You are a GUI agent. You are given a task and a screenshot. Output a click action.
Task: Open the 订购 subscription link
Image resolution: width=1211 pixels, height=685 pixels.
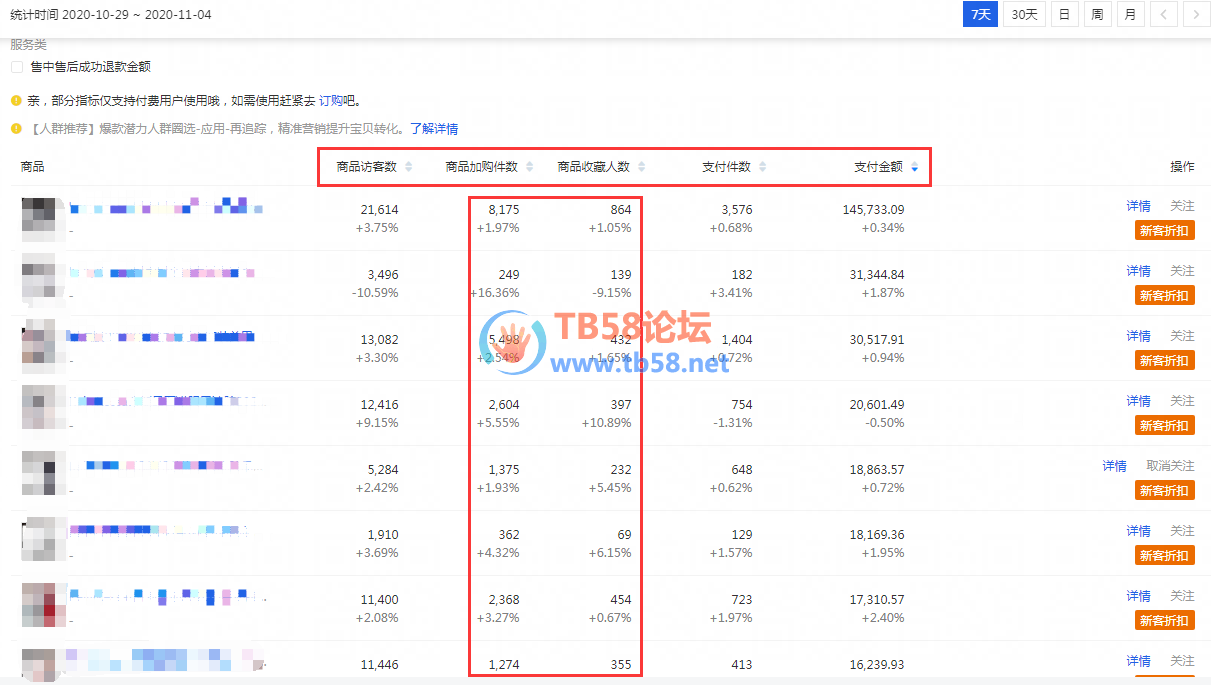pyautogui.click(x=337, y=101)
